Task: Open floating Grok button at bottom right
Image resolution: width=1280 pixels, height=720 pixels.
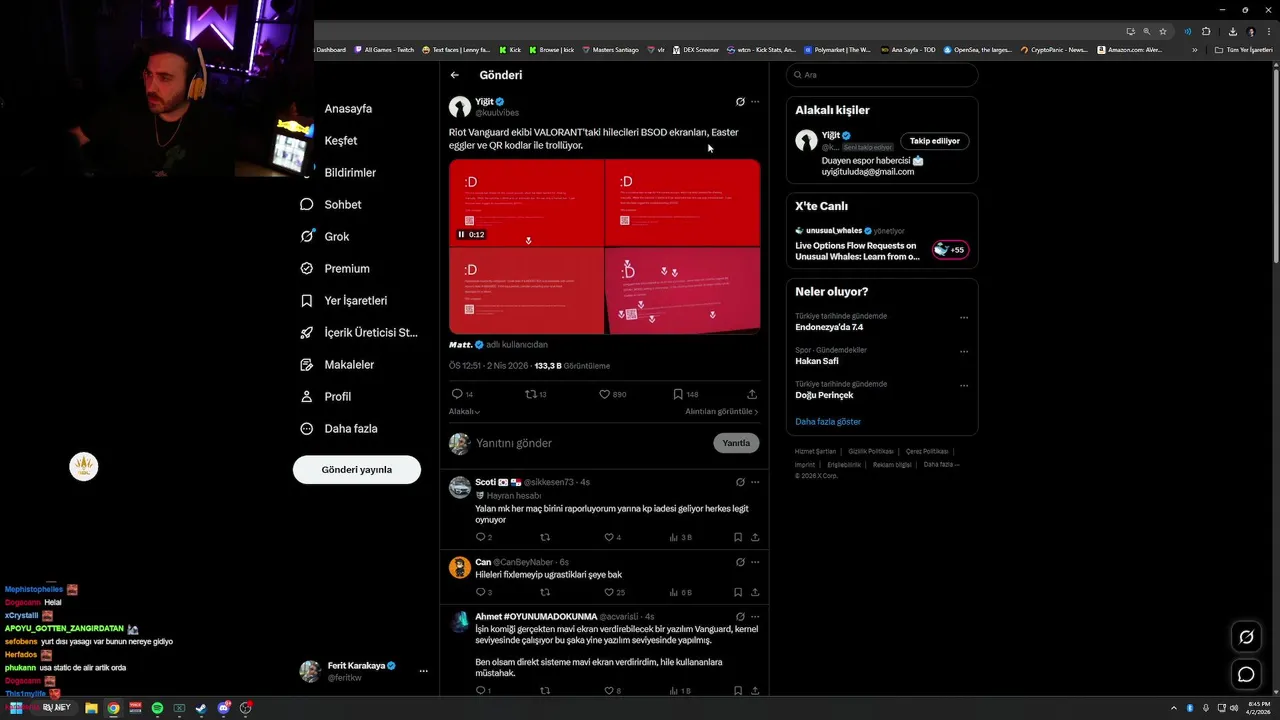Action: point(1246,637)
